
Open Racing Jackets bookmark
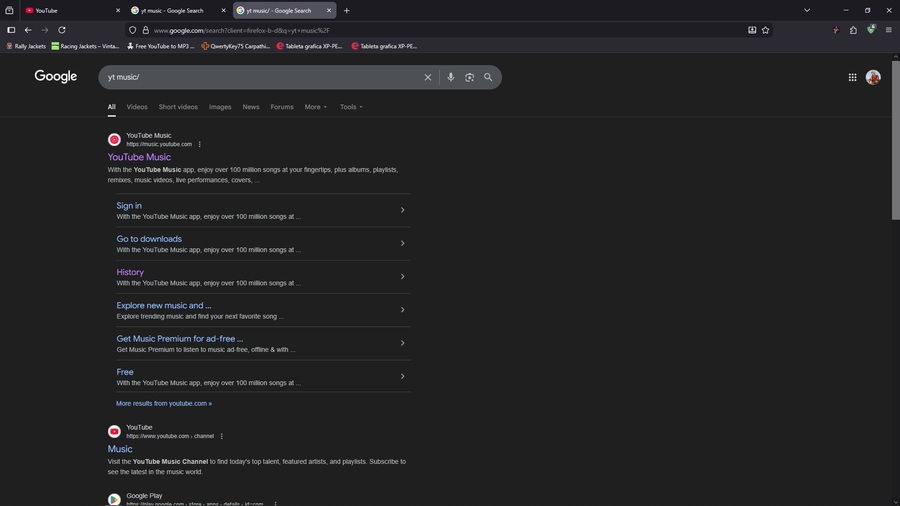coord(85,46)
